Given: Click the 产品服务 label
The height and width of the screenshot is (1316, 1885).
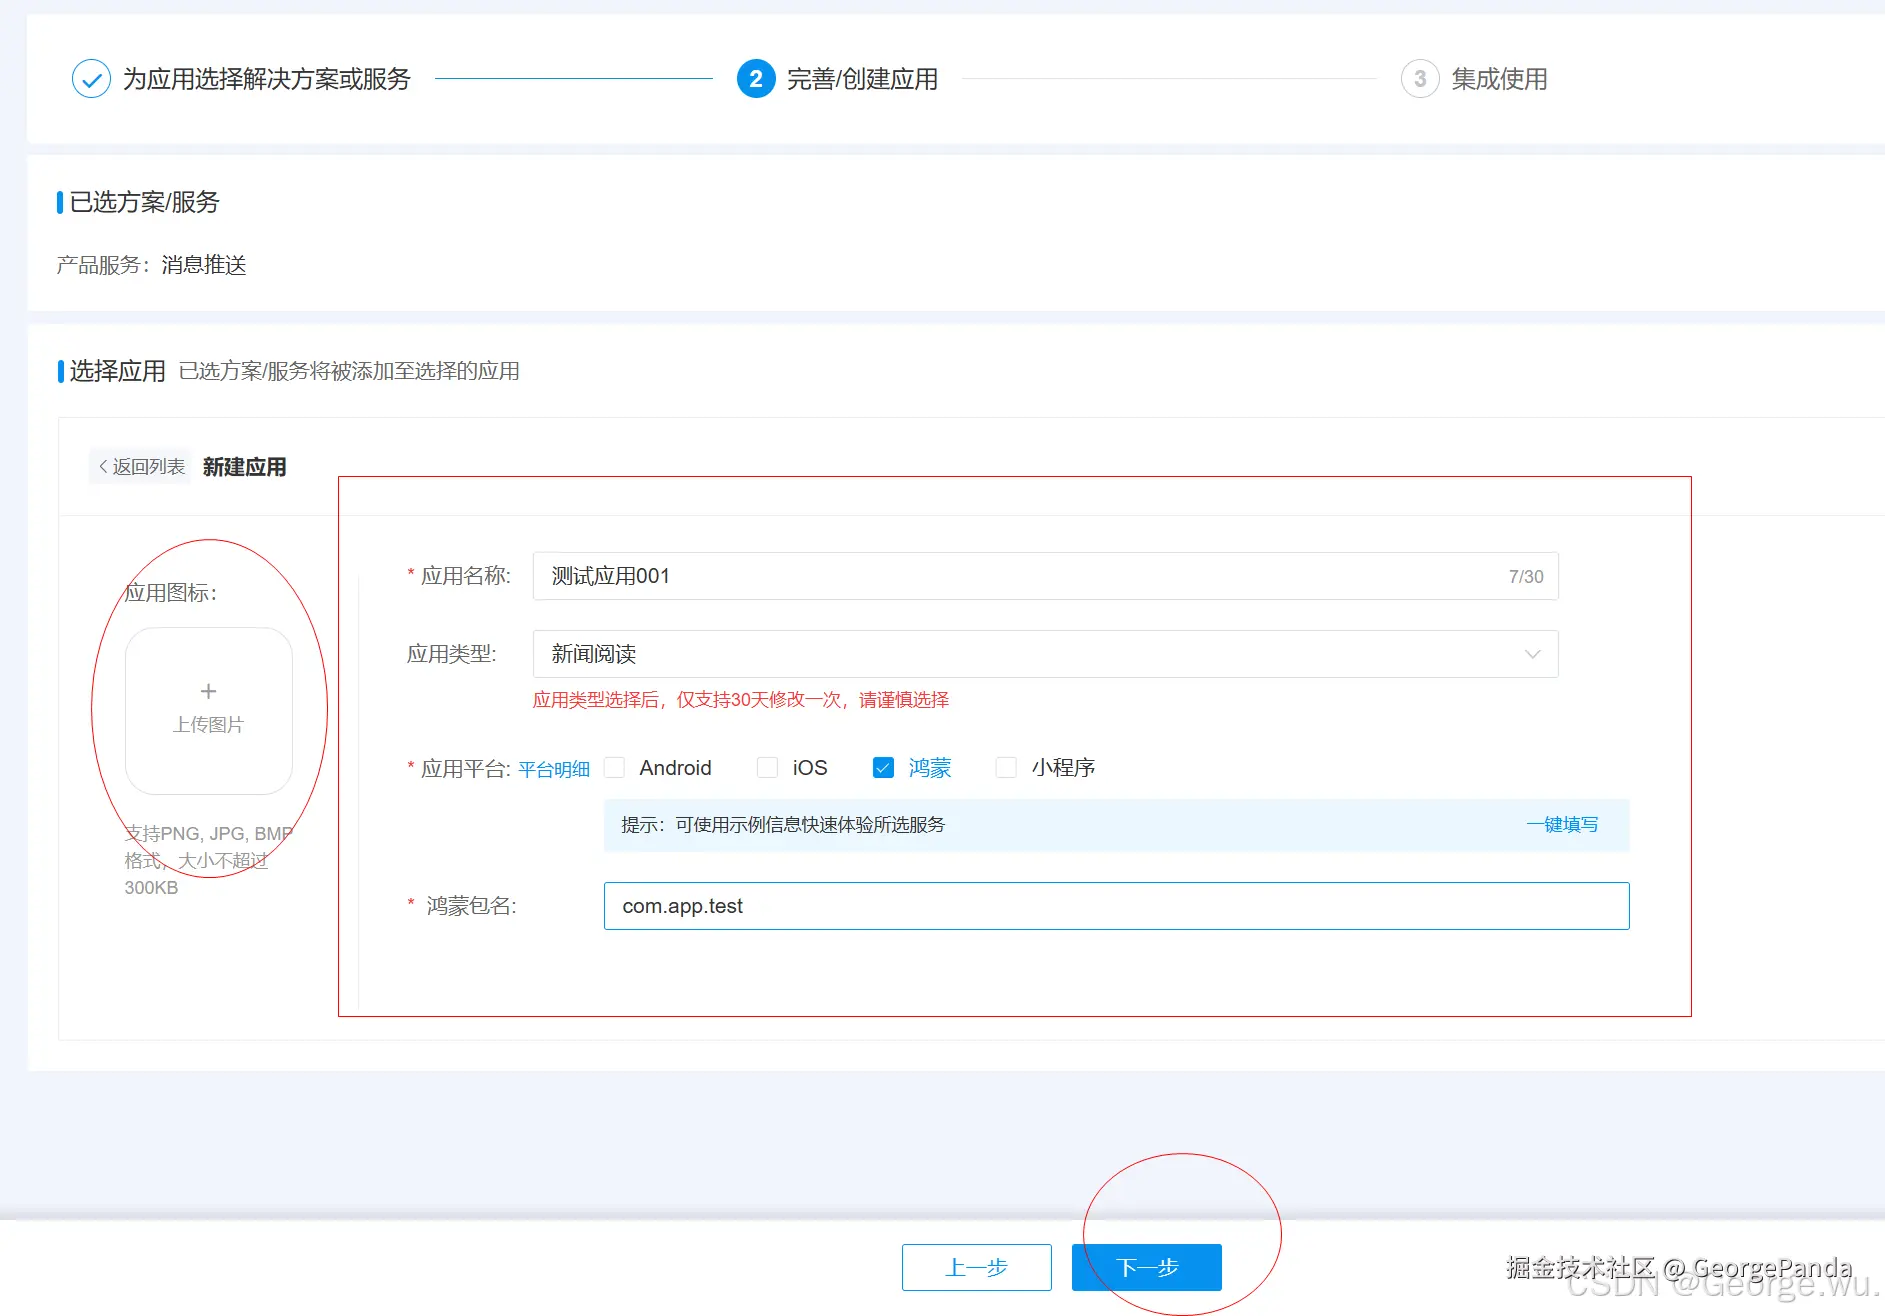Looking at the screenshot, I should tap(103, 265).
